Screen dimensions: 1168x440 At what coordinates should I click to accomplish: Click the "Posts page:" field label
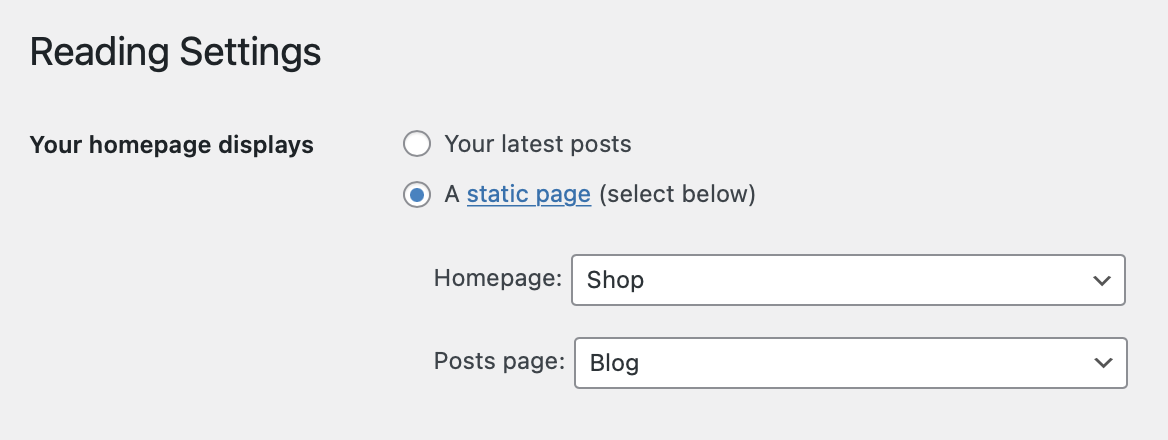(499, 361)
